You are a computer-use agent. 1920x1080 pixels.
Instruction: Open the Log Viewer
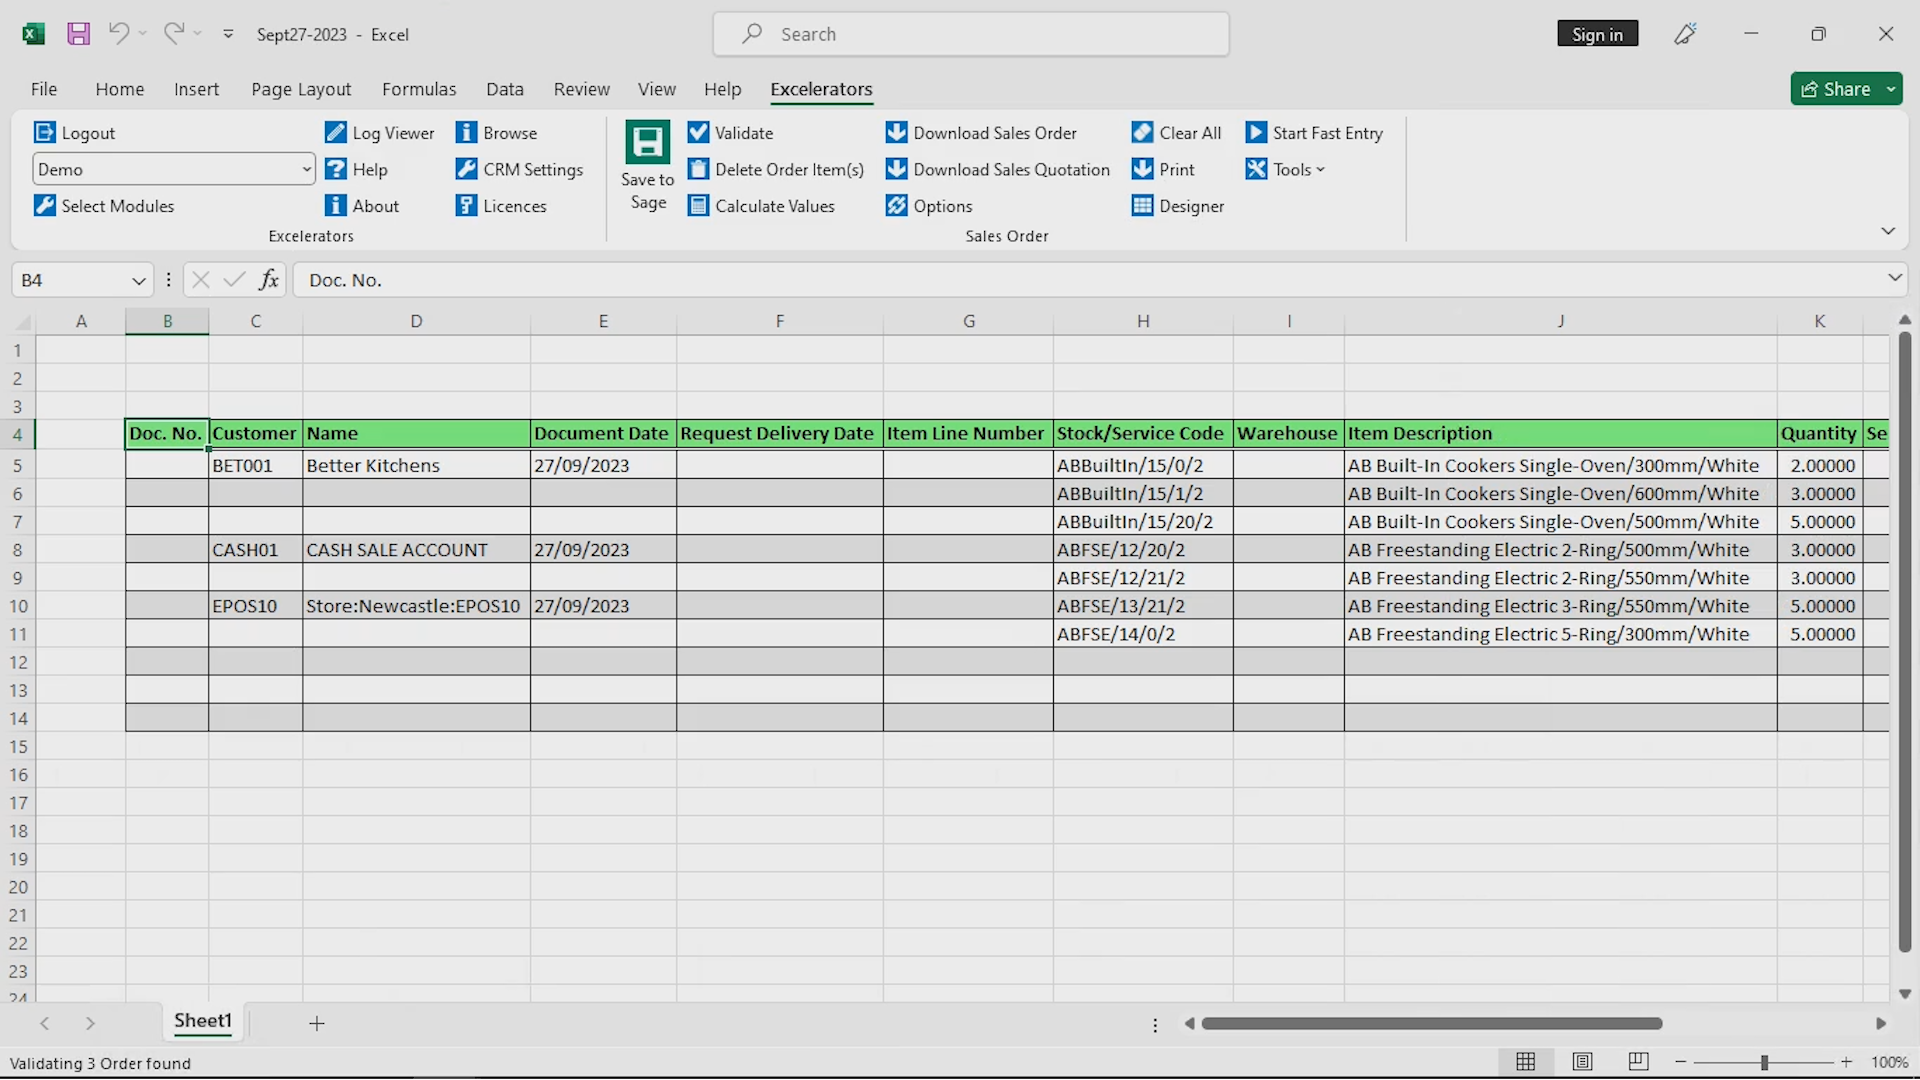click(x=380, y=133)
